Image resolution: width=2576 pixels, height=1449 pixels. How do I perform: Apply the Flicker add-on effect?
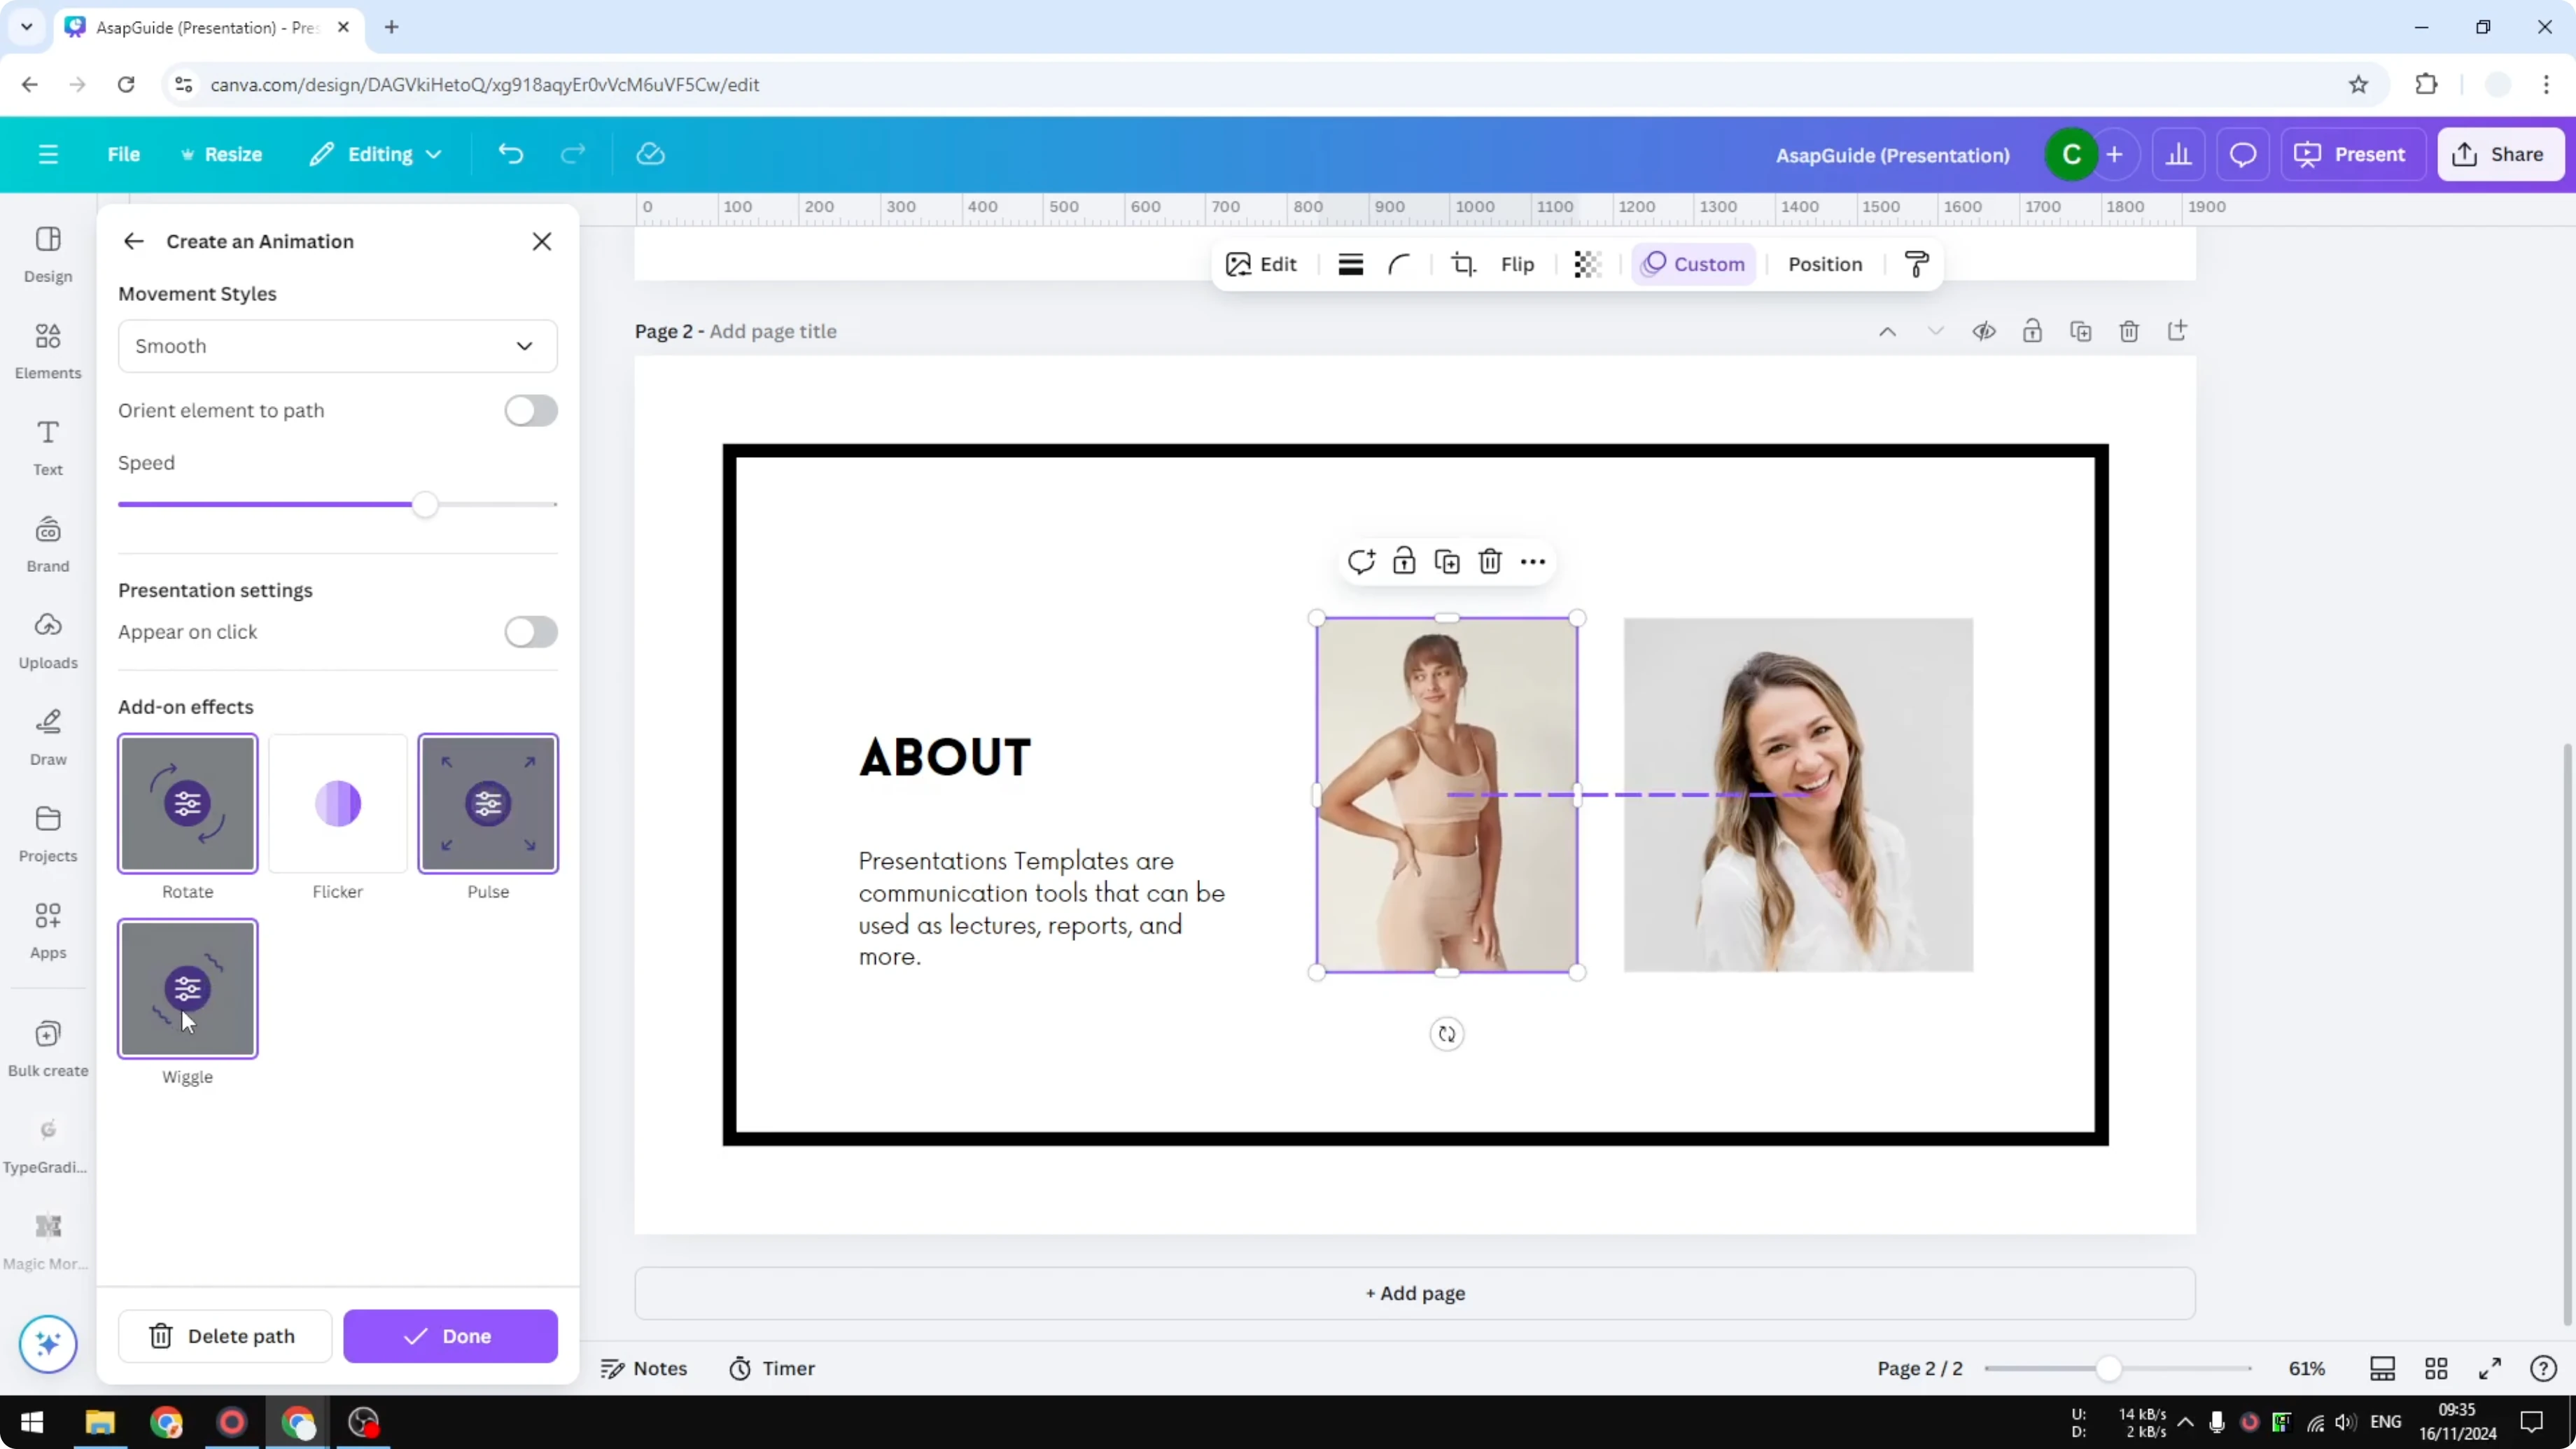[x=337, y=803]
